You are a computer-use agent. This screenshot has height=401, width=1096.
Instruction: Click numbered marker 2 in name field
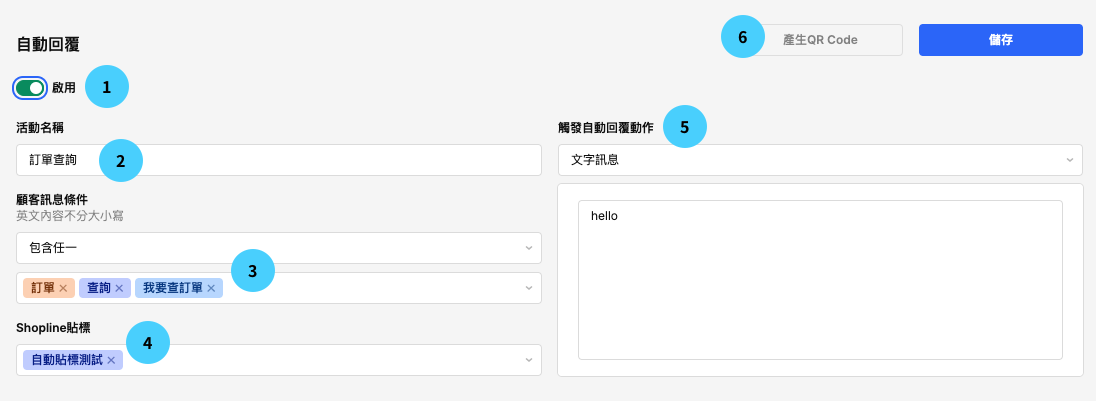click(121, 161)
